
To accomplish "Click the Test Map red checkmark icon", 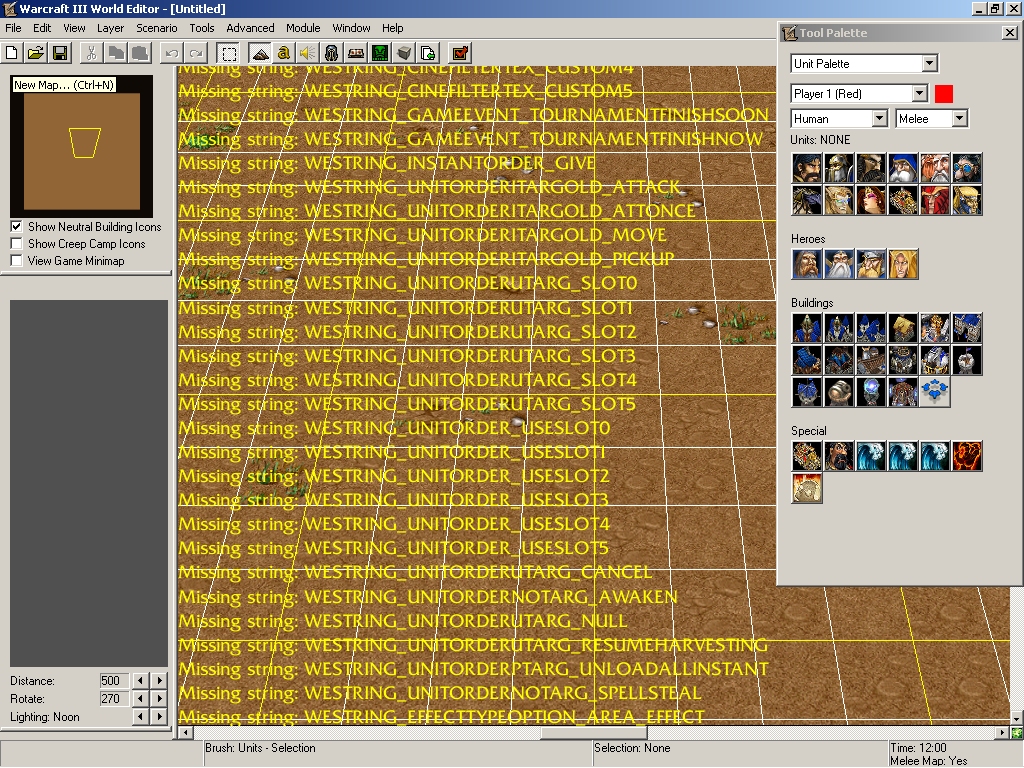I will coord(460,53).
